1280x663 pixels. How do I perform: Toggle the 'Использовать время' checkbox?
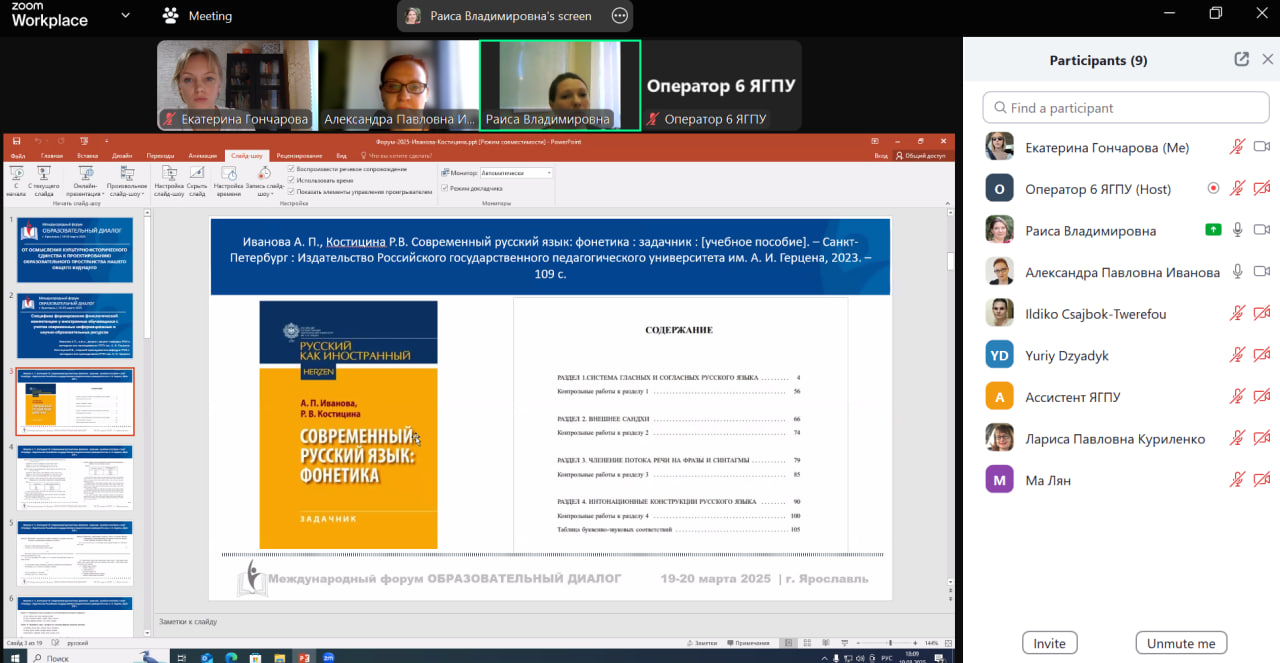(x=291, y=180)
